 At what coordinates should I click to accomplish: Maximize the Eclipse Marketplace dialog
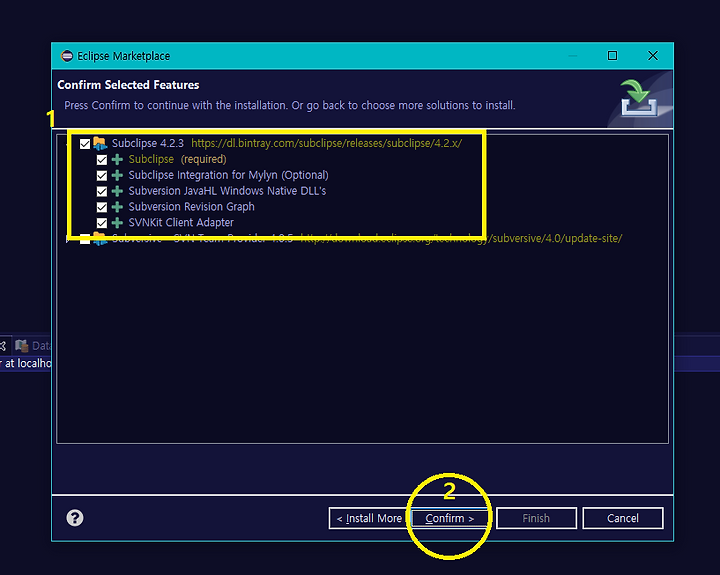[x=612, y=56]
